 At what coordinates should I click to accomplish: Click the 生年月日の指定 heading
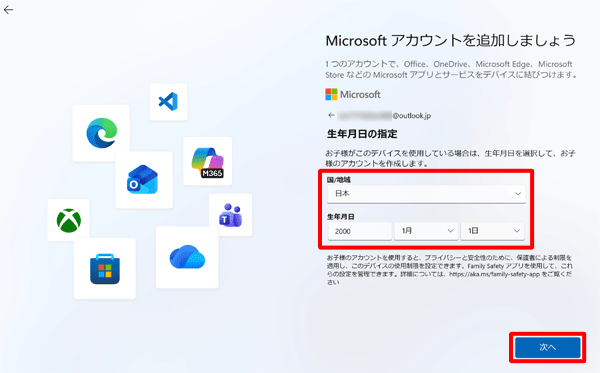[x=362, y=134]
